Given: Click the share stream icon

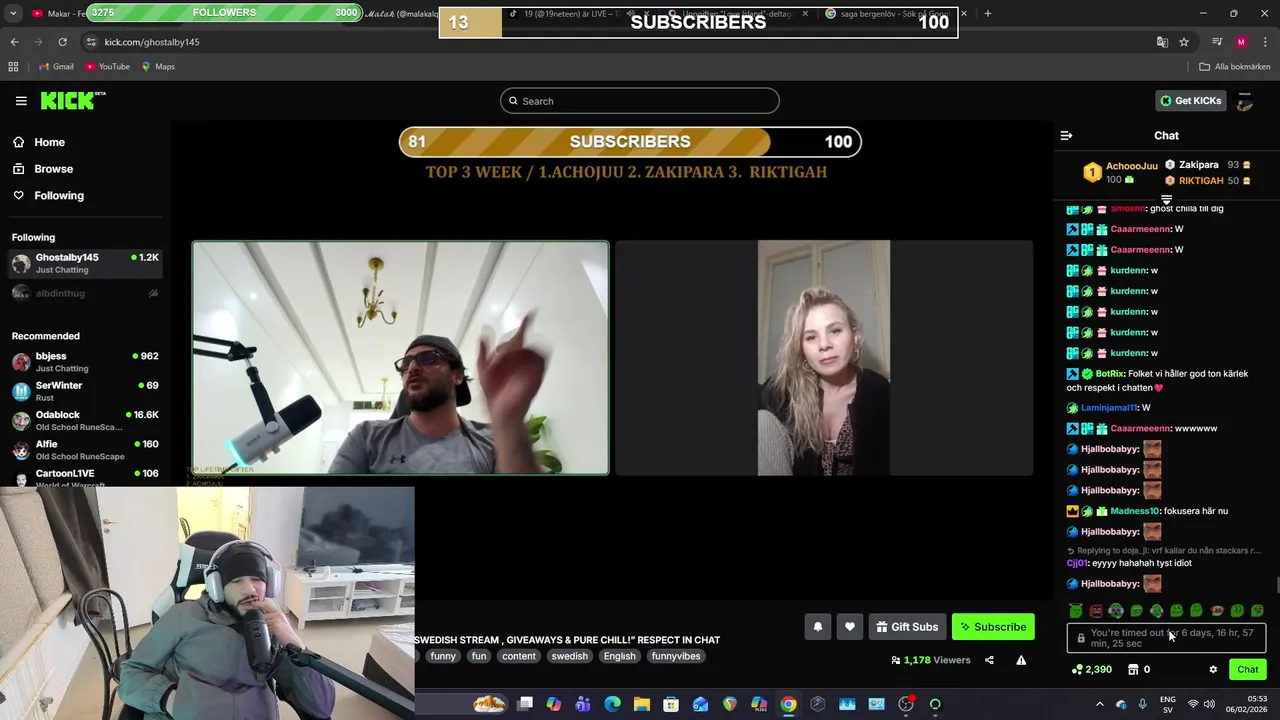Looking at the screenshot, I should (x=989, y=660).
